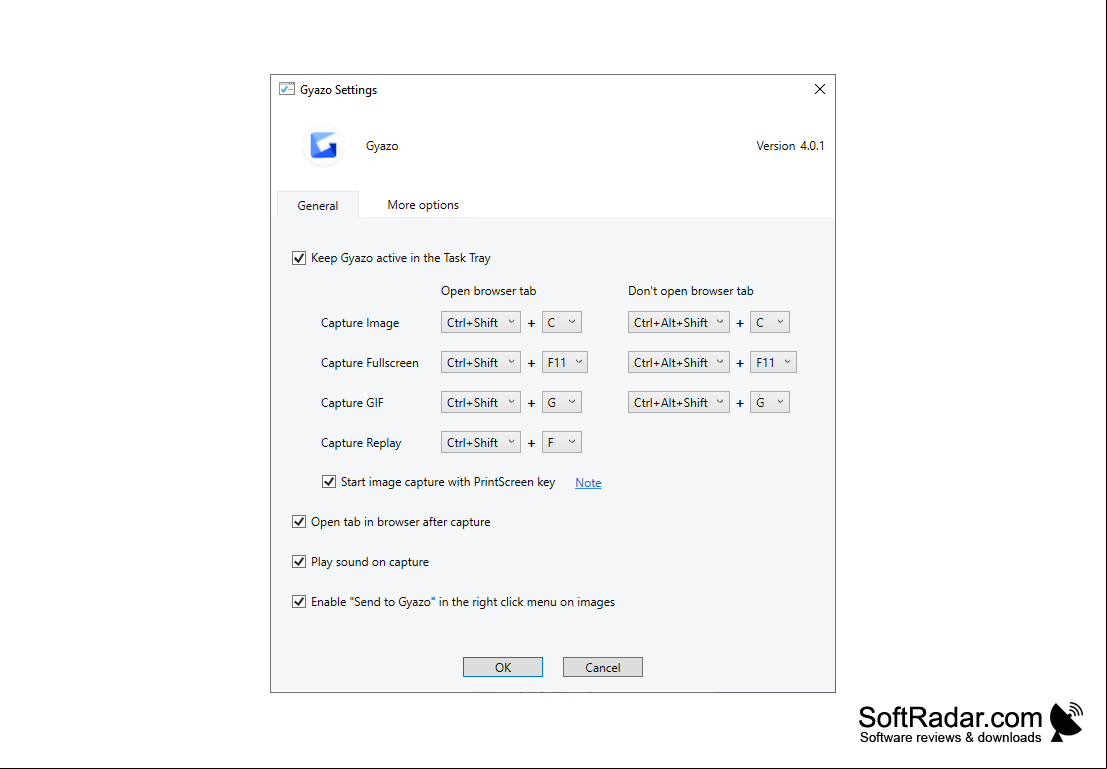This screenshot has width=1107, height=769.
Task: Open Capture Replay Ctrl+Shift modifier dropdown
Action: pos(481,443)
